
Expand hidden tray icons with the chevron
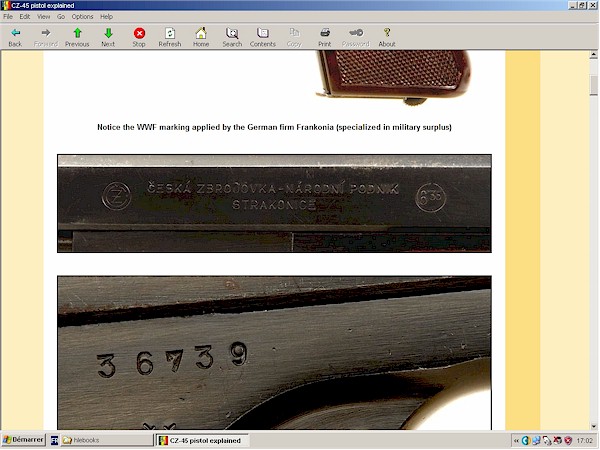tap(516, 441)
